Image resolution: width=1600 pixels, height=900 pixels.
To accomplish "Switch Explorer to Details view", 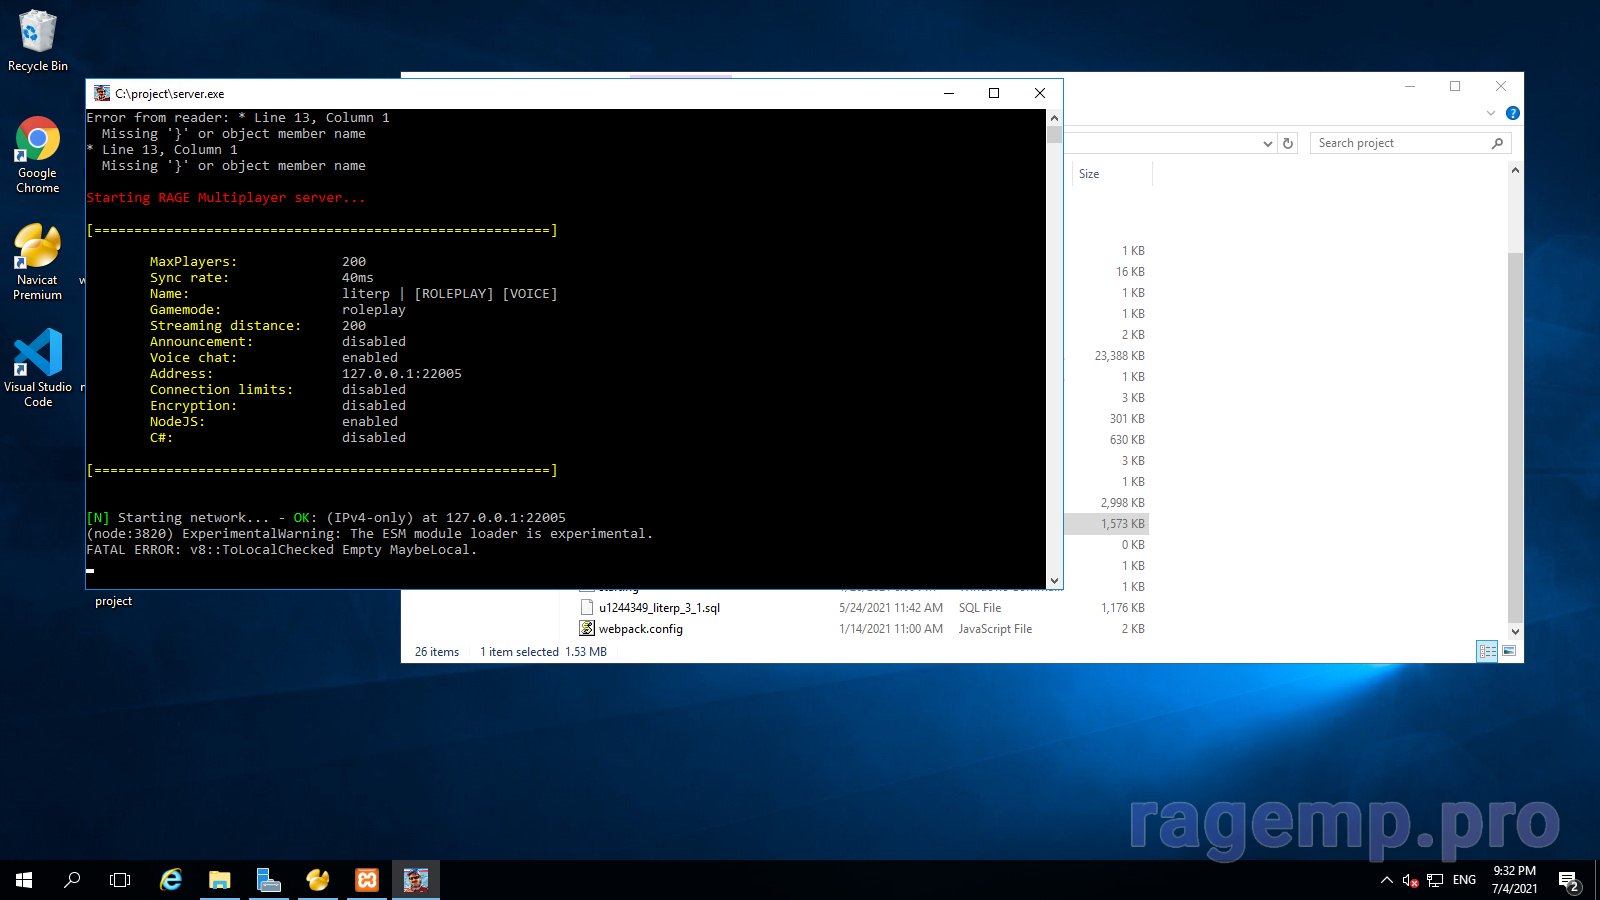I will tap(1487, 651).
